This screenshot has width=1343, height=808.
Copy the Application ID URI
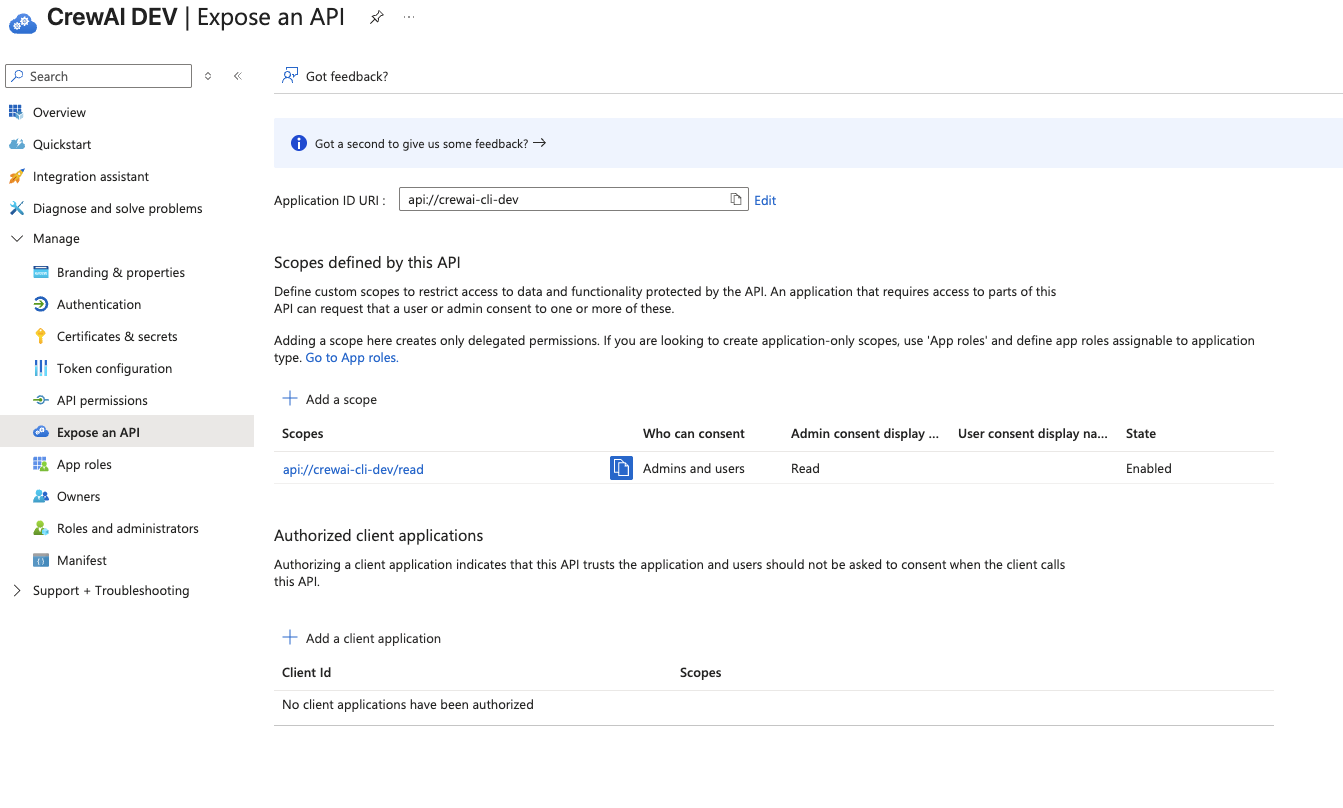coord(737,199)
